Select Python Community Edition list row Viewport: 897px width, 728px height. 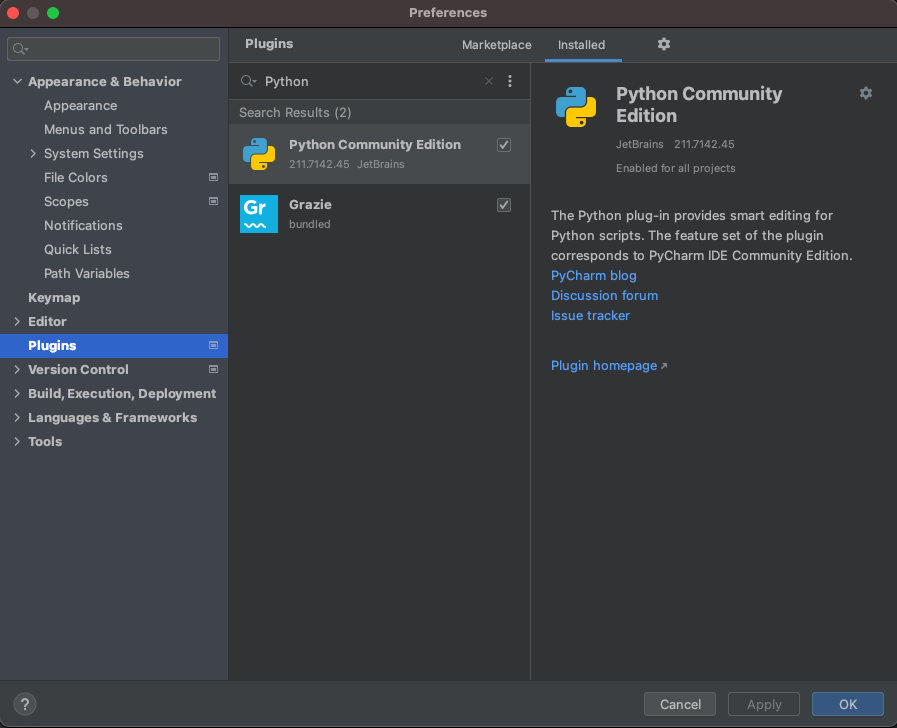click(x=379, y=154)
